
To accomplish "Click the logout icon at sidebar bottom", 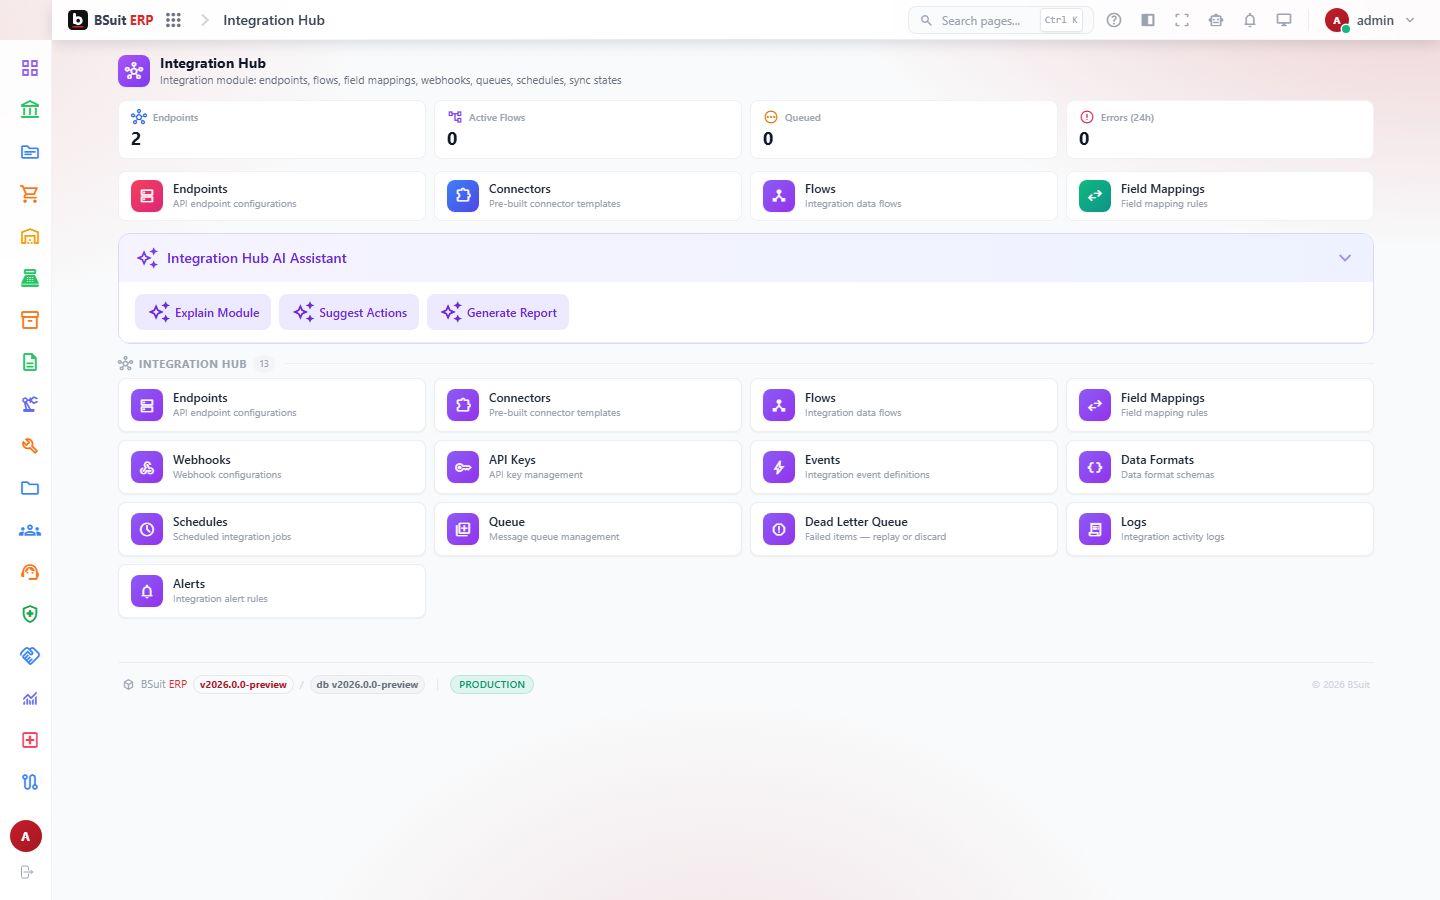I will tap(27, 872).
